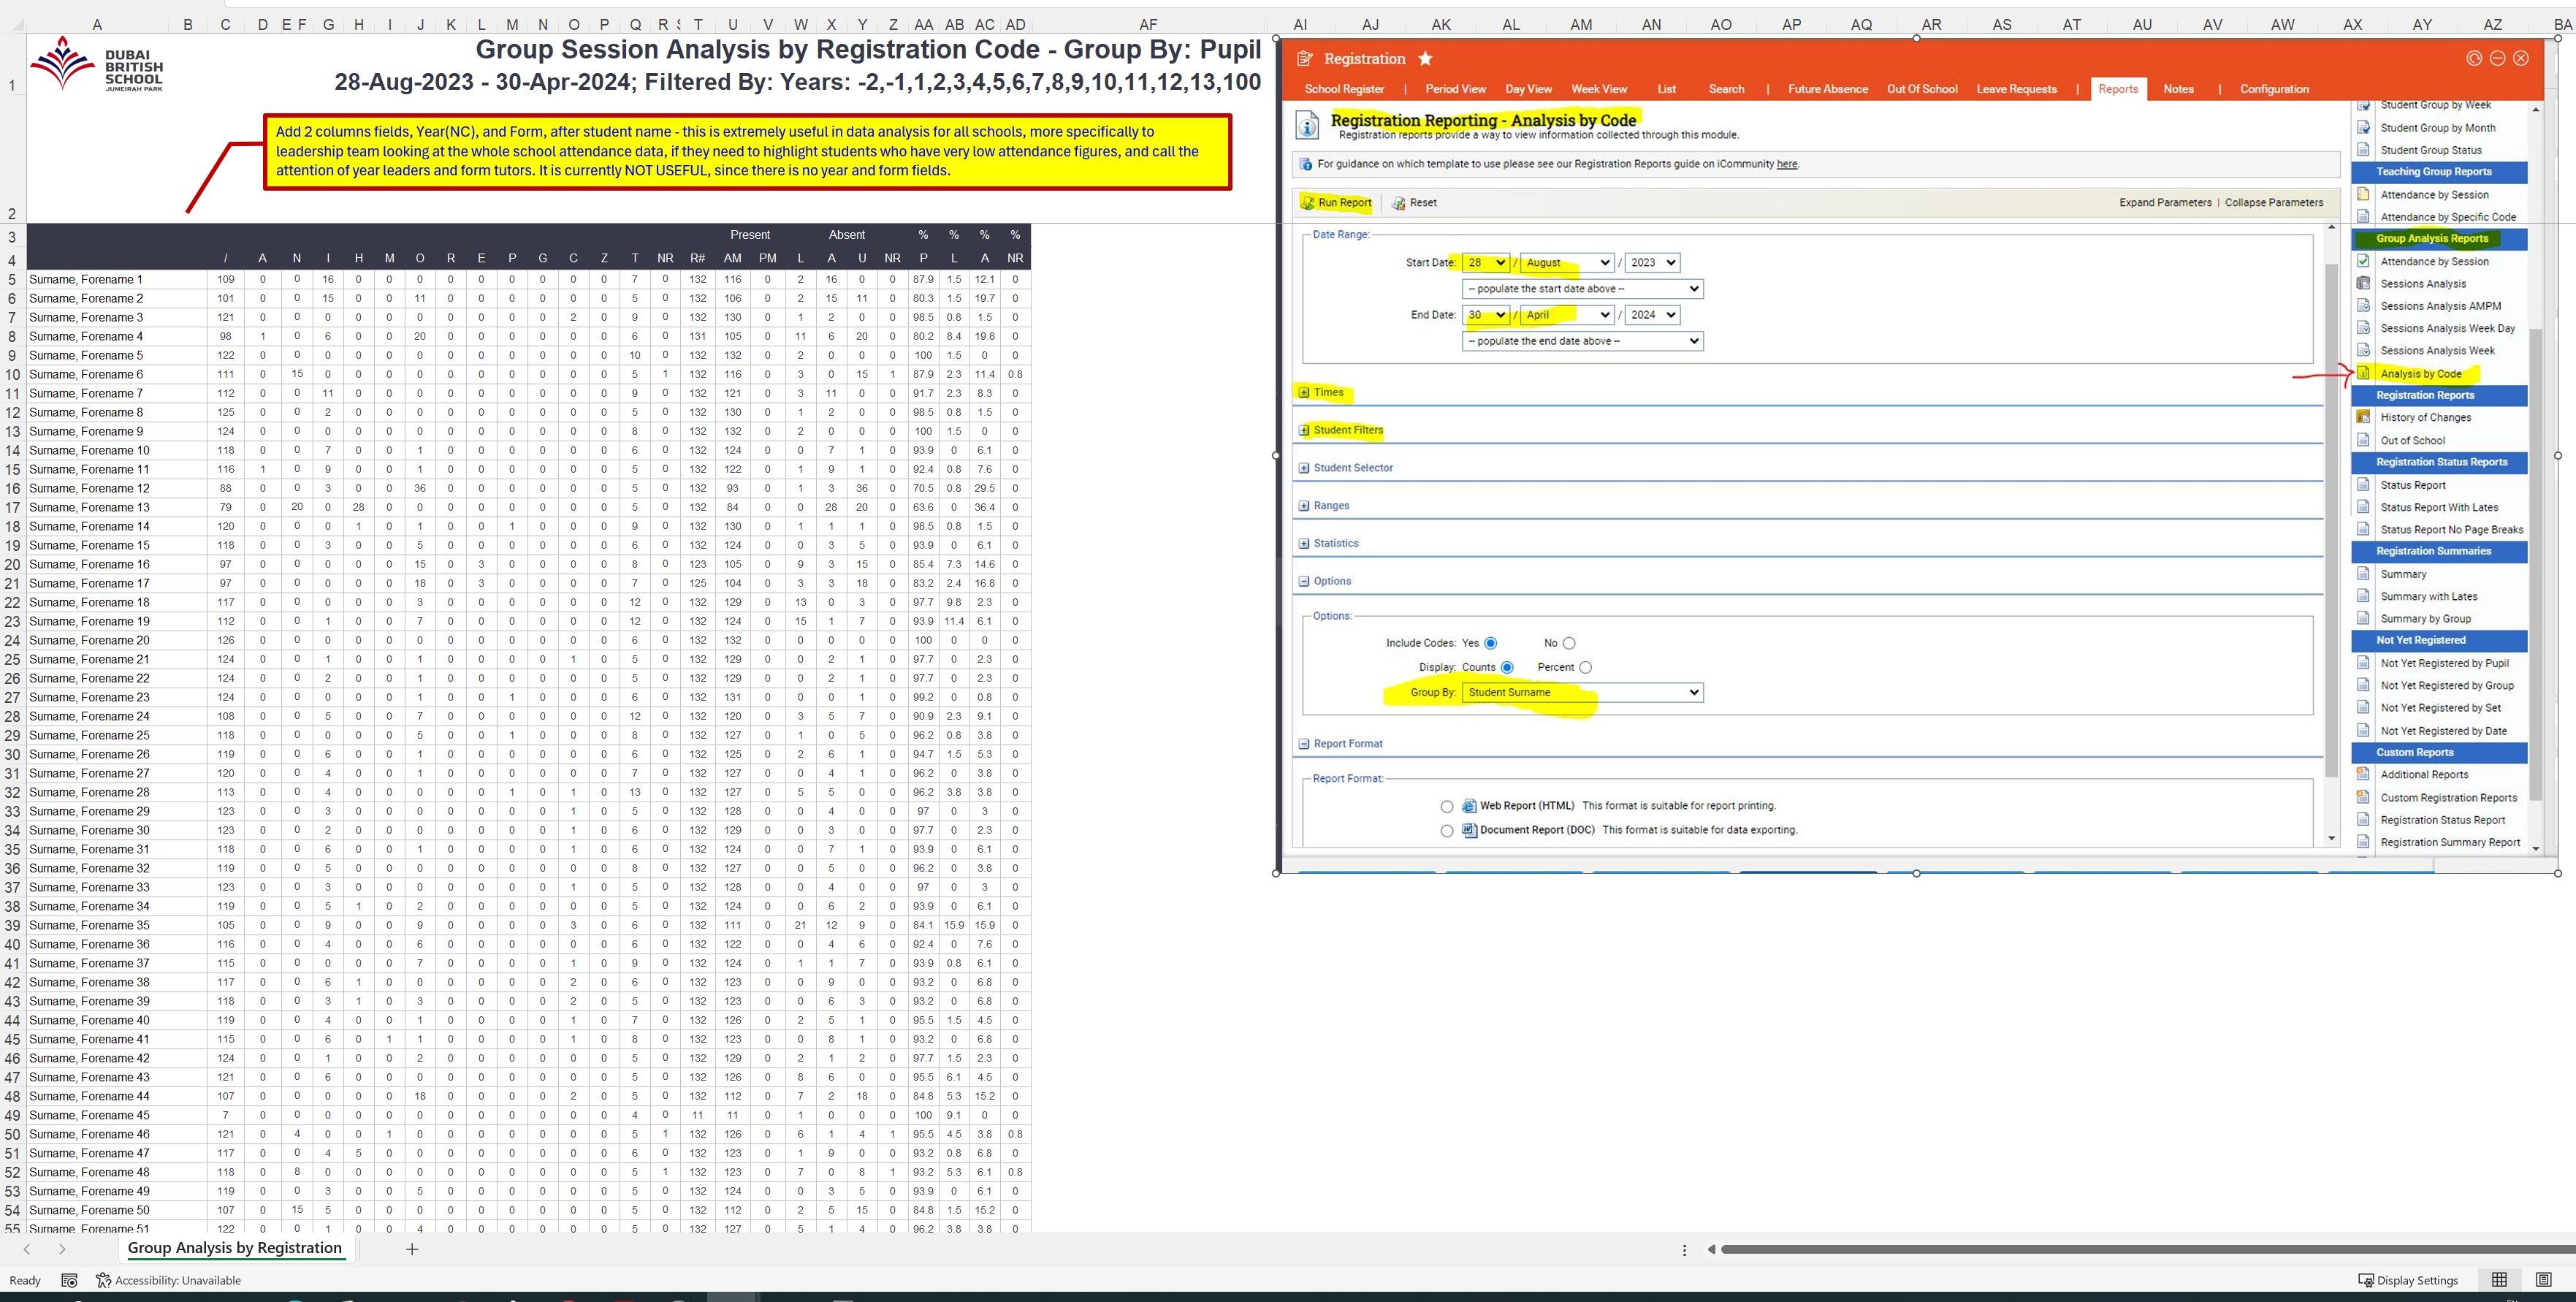Select No for Include Codes

1568,643
